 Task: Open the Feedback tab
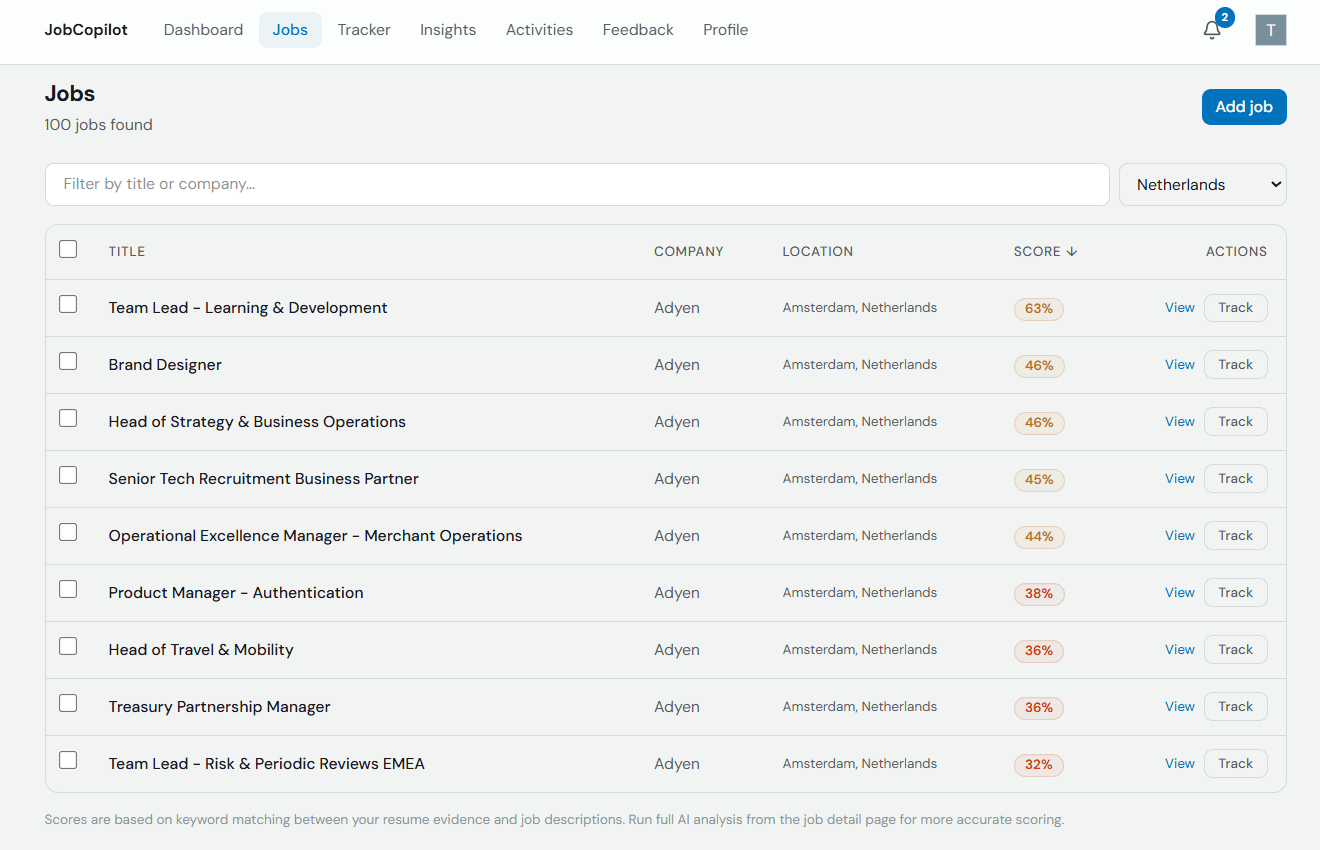click(x=638, y=30)
